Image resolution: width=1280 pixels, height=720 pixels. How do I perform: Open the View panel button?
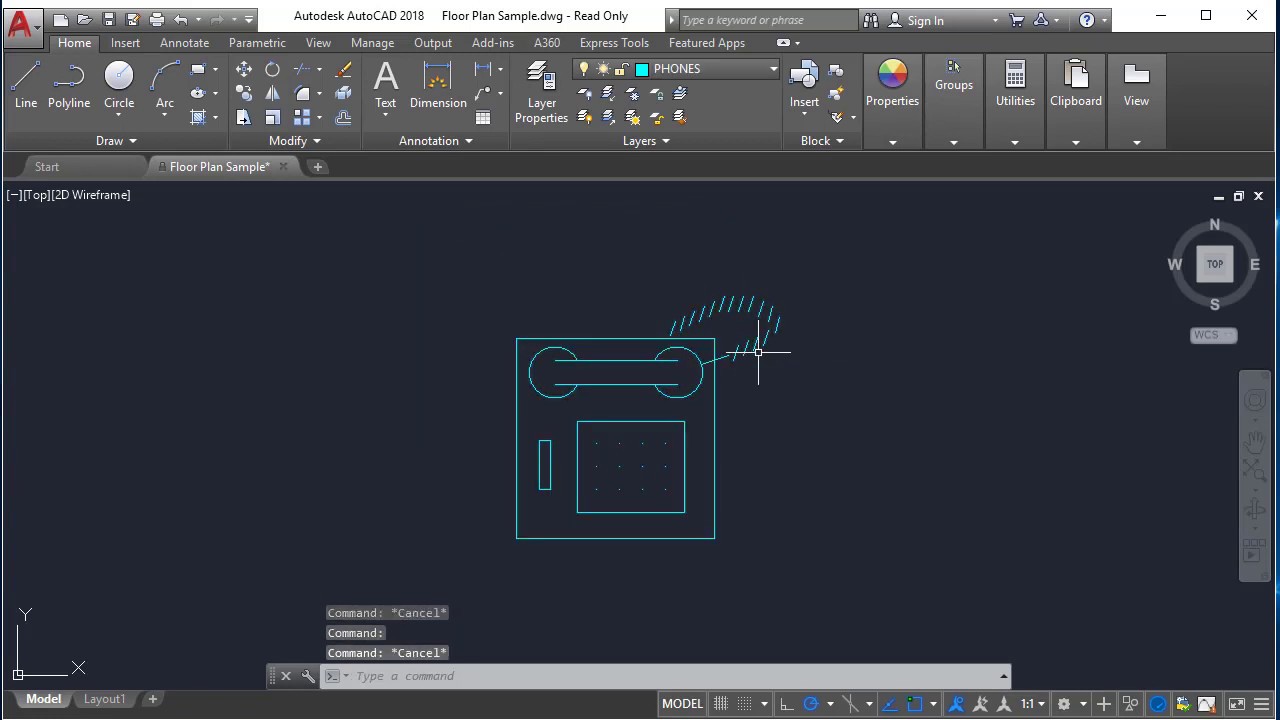(x=1136, y=83)
